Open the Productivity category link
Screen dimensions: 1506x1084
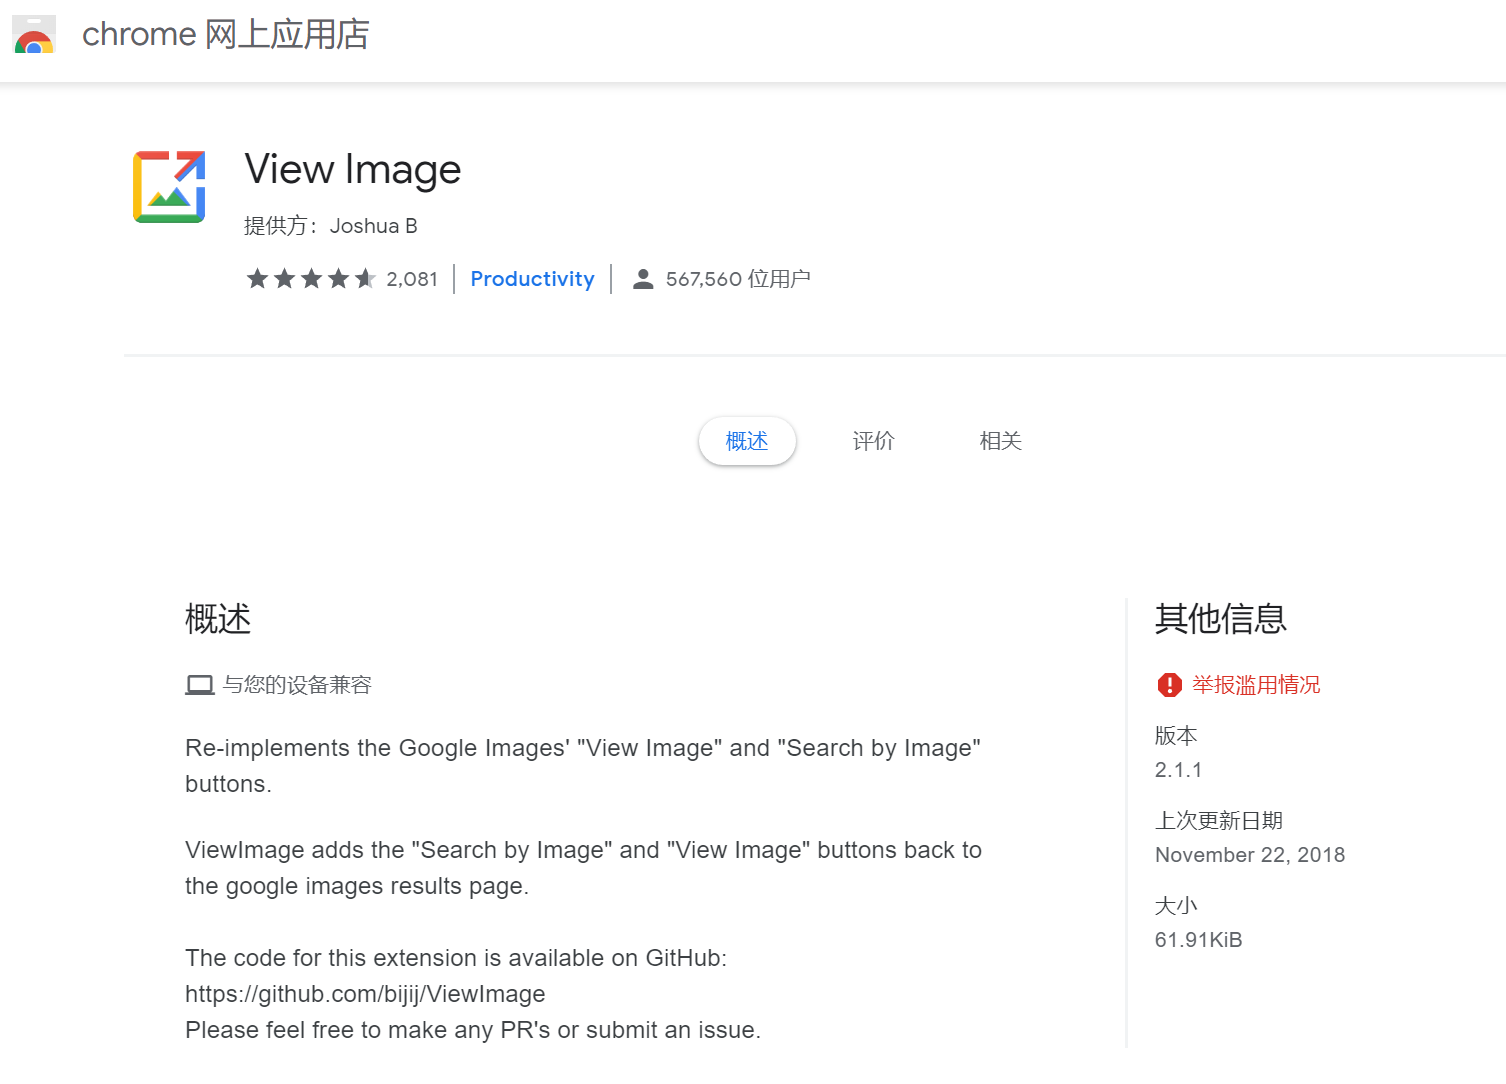[x=532, y=279]
